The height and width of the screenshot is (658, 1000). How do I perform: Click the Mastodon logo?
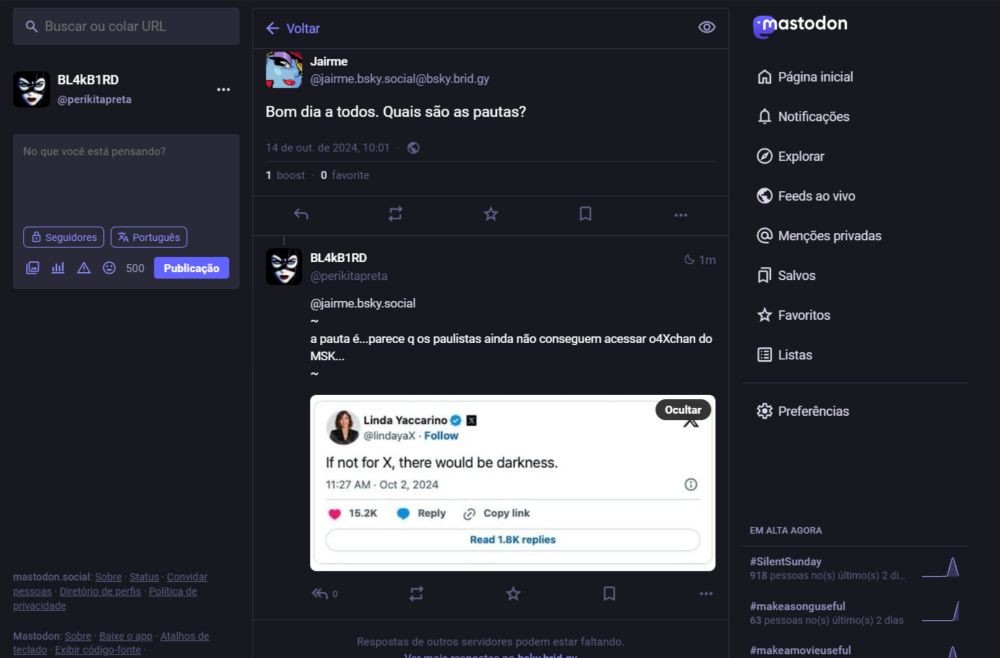(x=800, y=26)
